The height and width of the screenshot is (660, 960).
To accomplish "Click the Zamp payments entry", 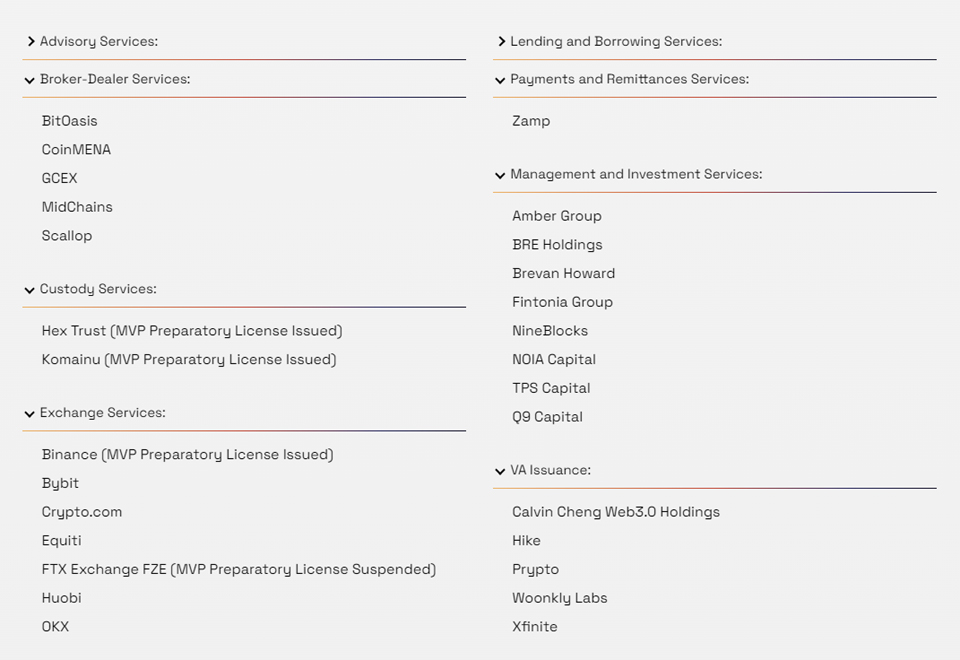I will 531,121.
